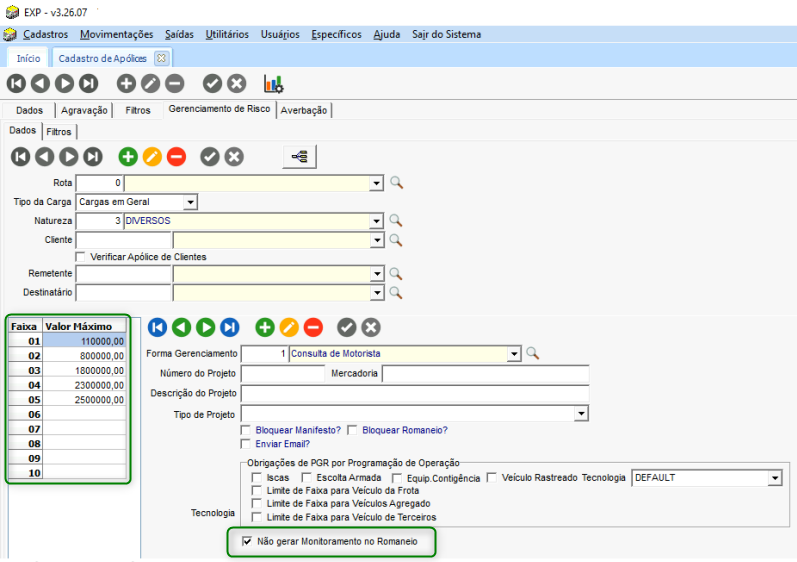Uncheck Não gerar Monitoramento no Romaneio

247,541
